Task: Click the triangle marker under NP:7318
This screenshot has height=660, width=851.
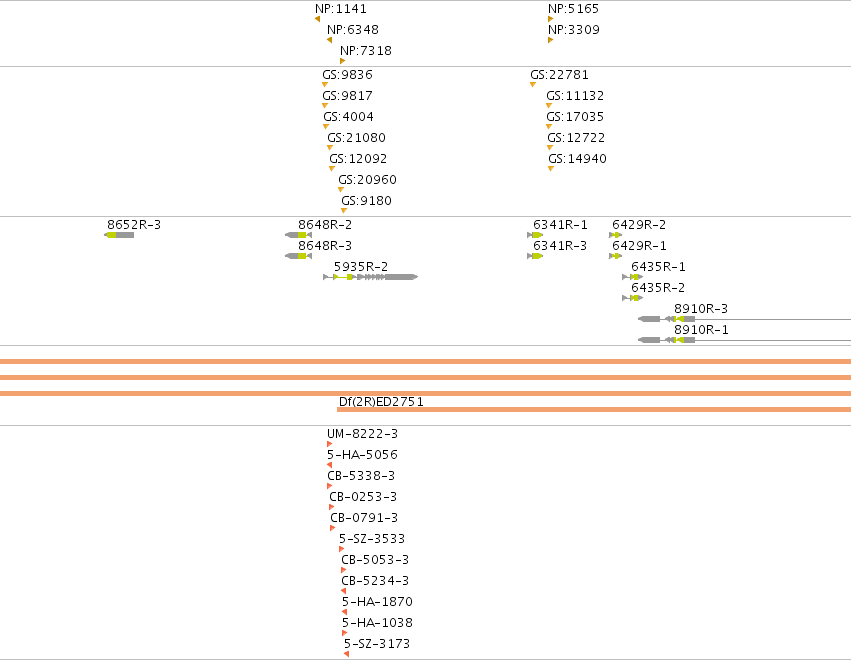Action: point(342,61)
